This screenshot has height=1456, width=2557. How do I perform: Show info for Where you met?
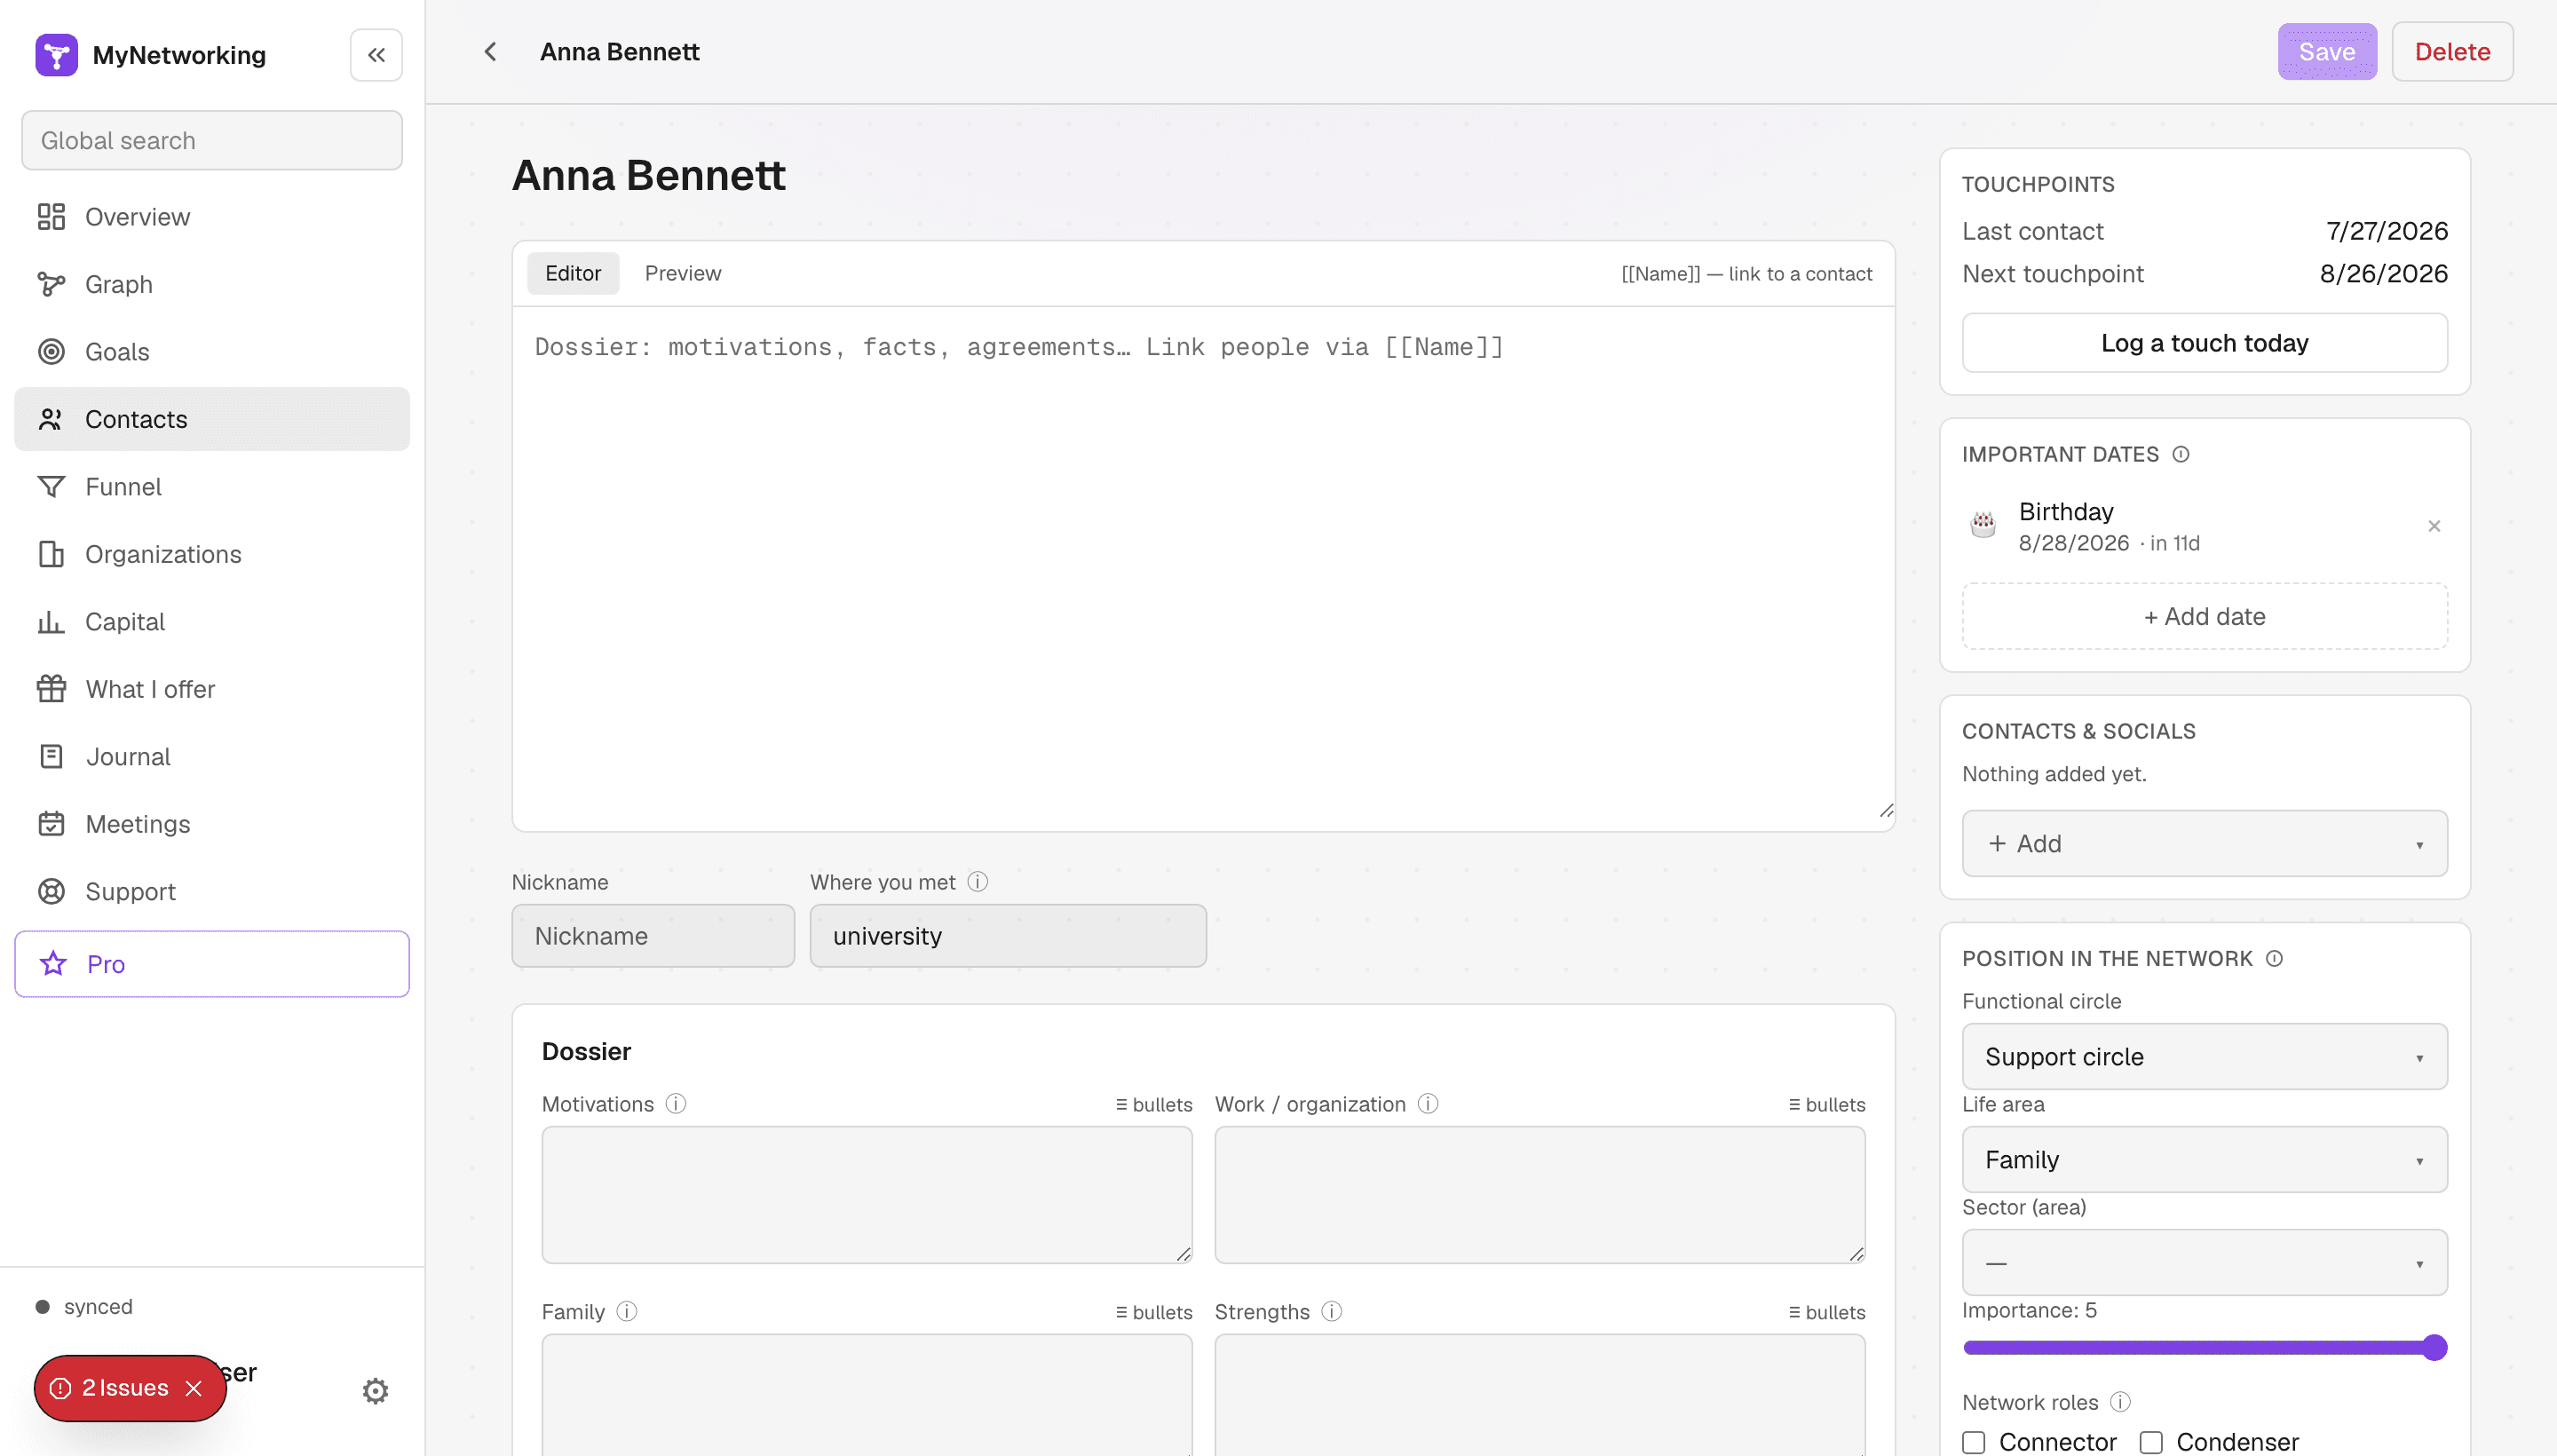coord(978,882)
